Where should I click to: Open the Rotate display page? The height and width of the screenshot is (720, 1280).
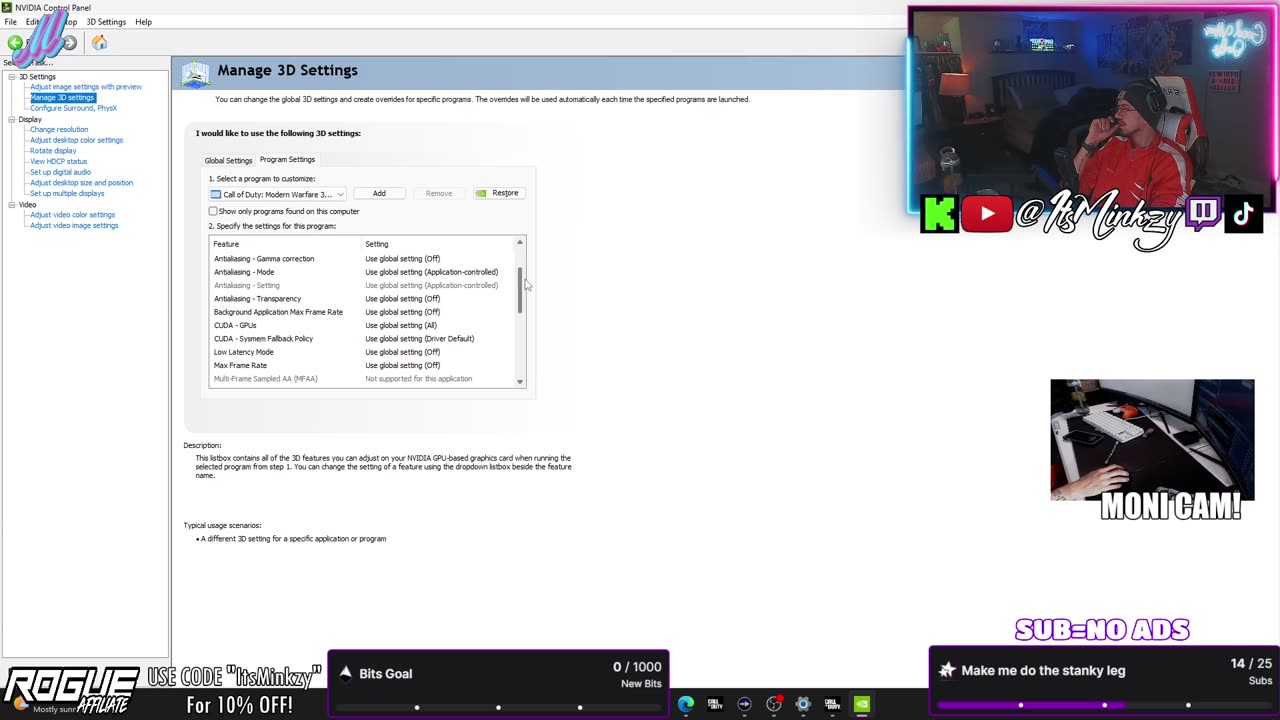pyautogui.click(x=53, y=151)
